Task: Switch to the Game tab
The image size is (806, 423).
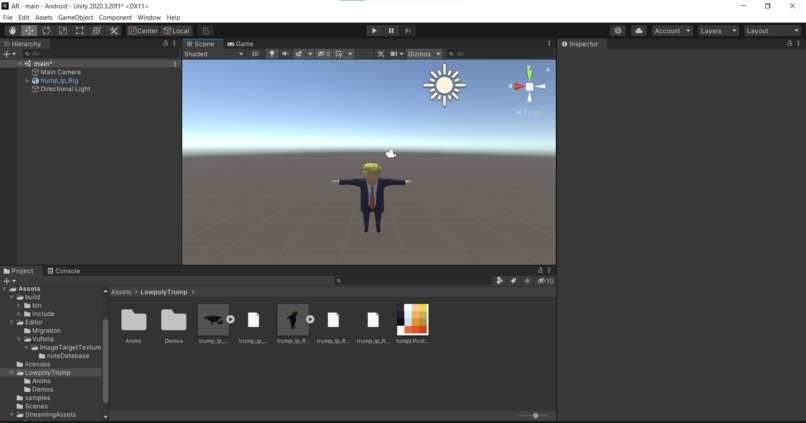Action: pyautogui.click(x=240, y=44)
